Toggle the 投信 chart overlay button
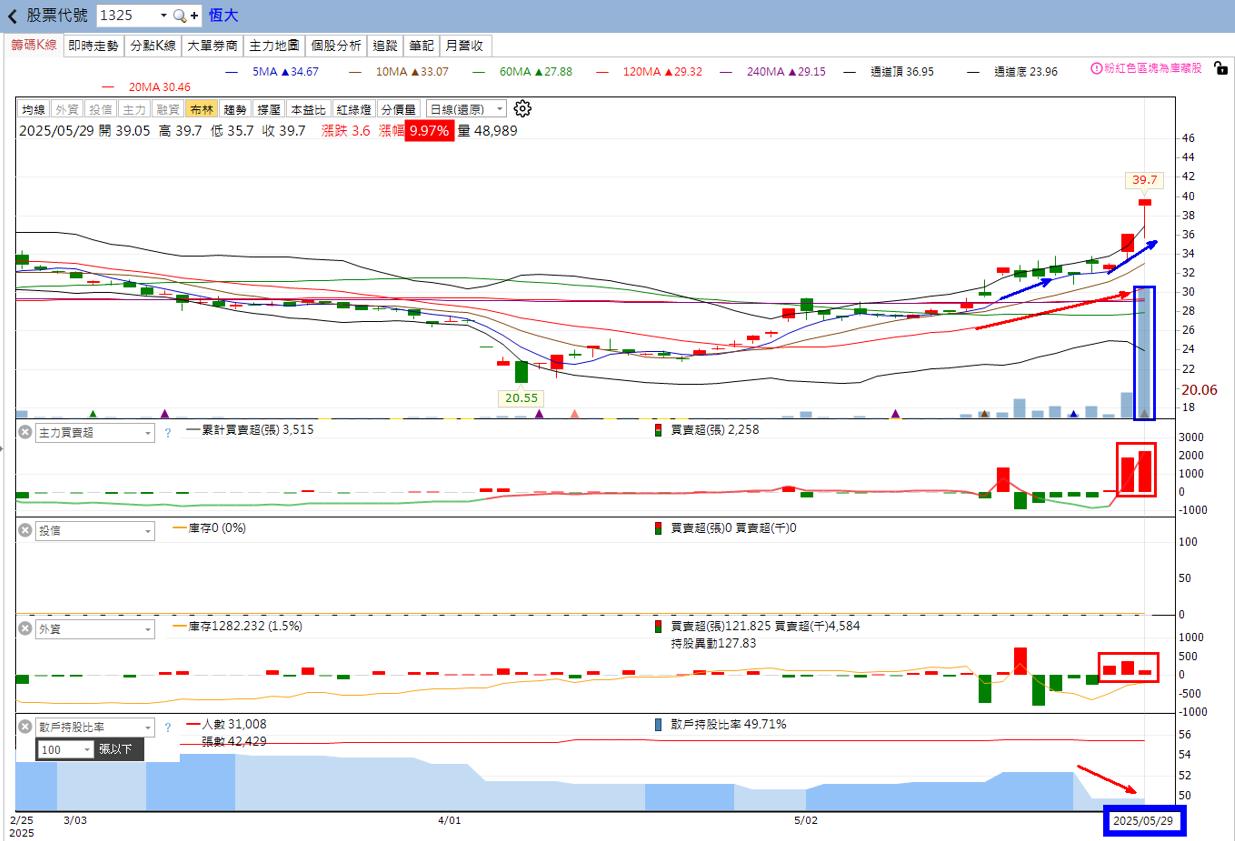This screenshot has width=1235, height=841. 100,109
